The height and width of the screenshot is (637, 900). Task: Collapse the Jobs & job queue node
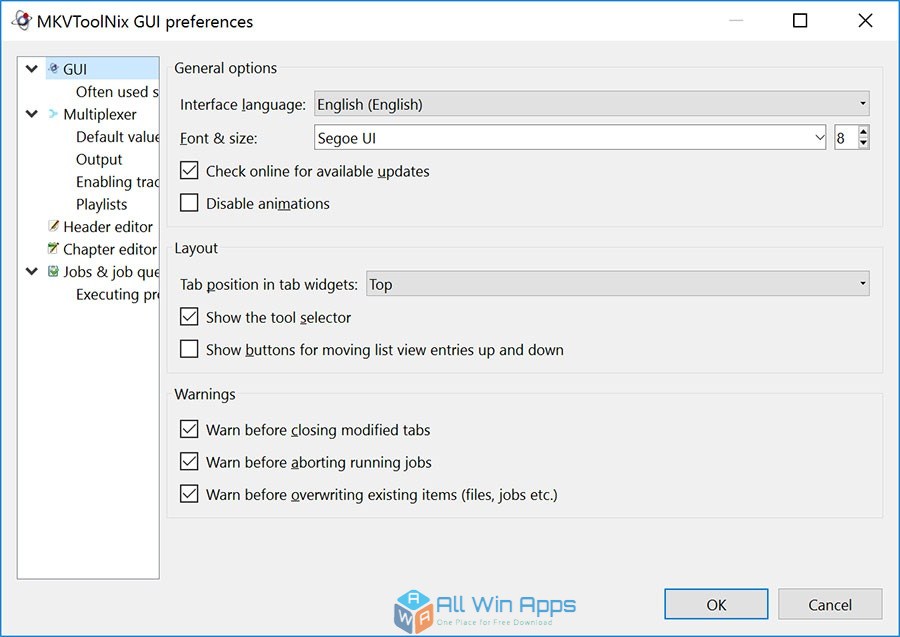click(32, 271)
